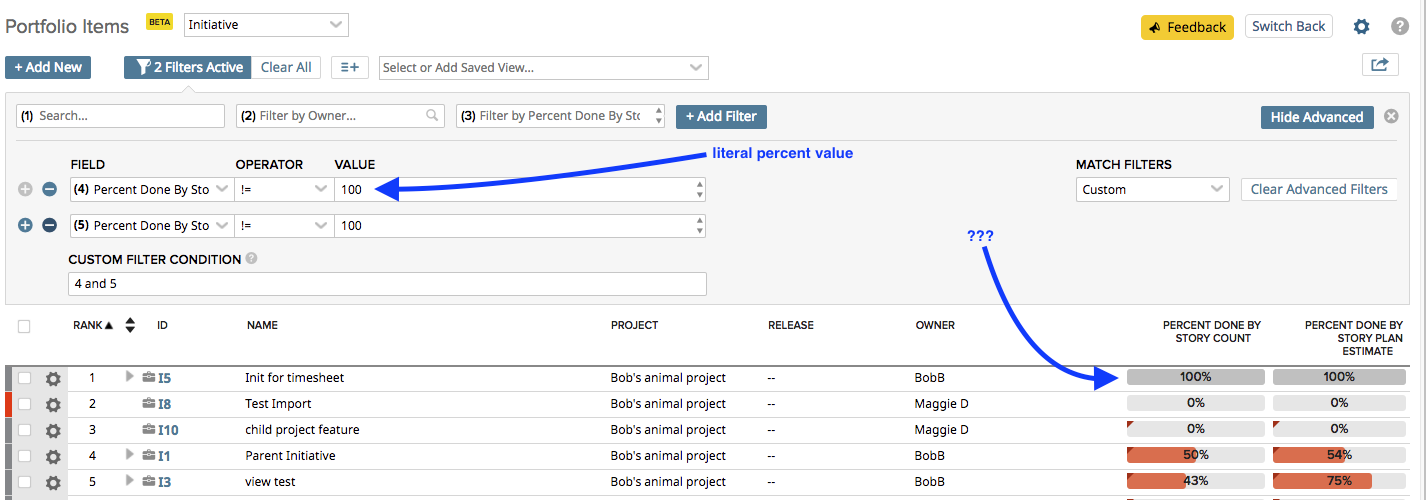
Task: Click the Clear Advanced Filters button
Action: pyautogui.click(x=1318, y=189)
